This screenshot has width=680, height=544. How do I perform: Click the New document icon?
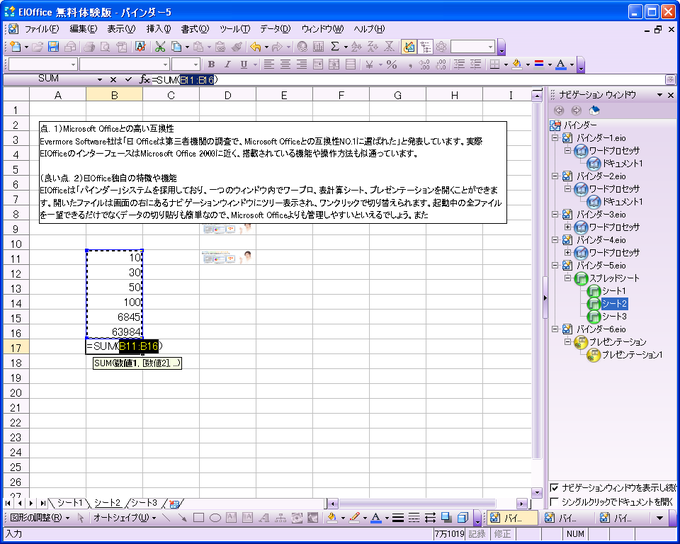pyautogui.click(x=16, y=46)
